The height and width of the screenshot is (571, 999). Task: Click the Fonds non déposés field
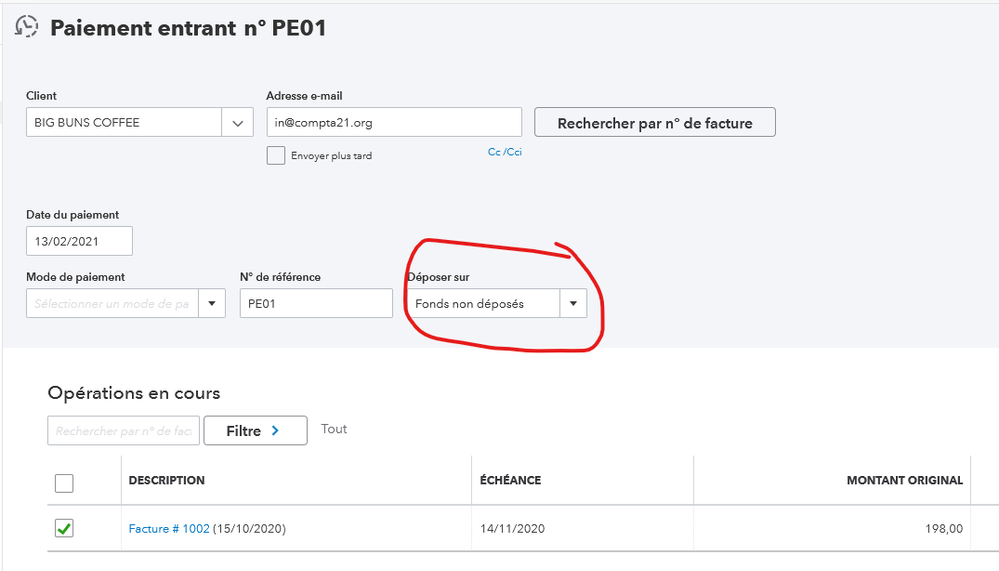[x=483, y=303]
